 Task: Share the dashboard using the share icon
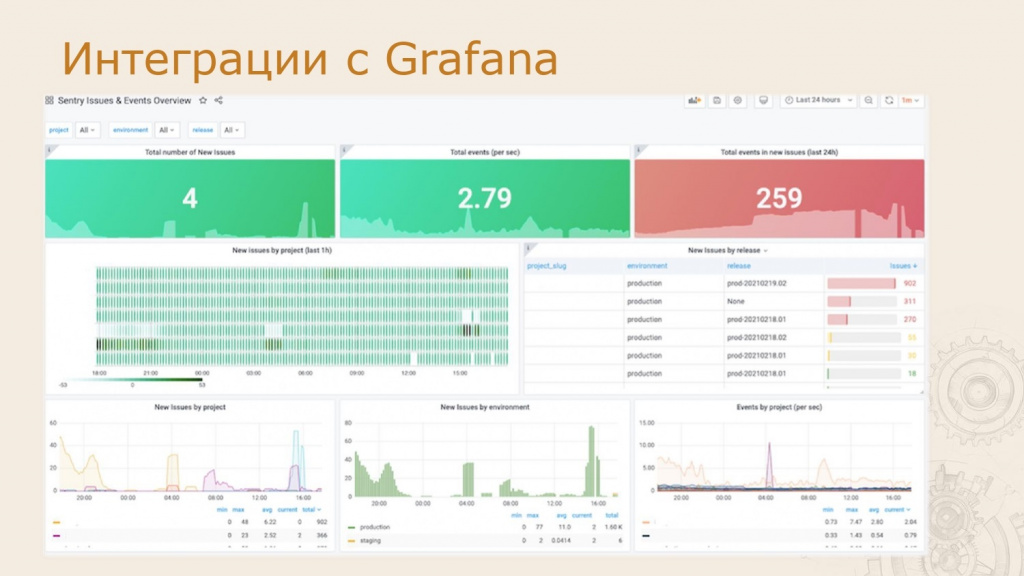pyautogui.click(x=219, y=101)
